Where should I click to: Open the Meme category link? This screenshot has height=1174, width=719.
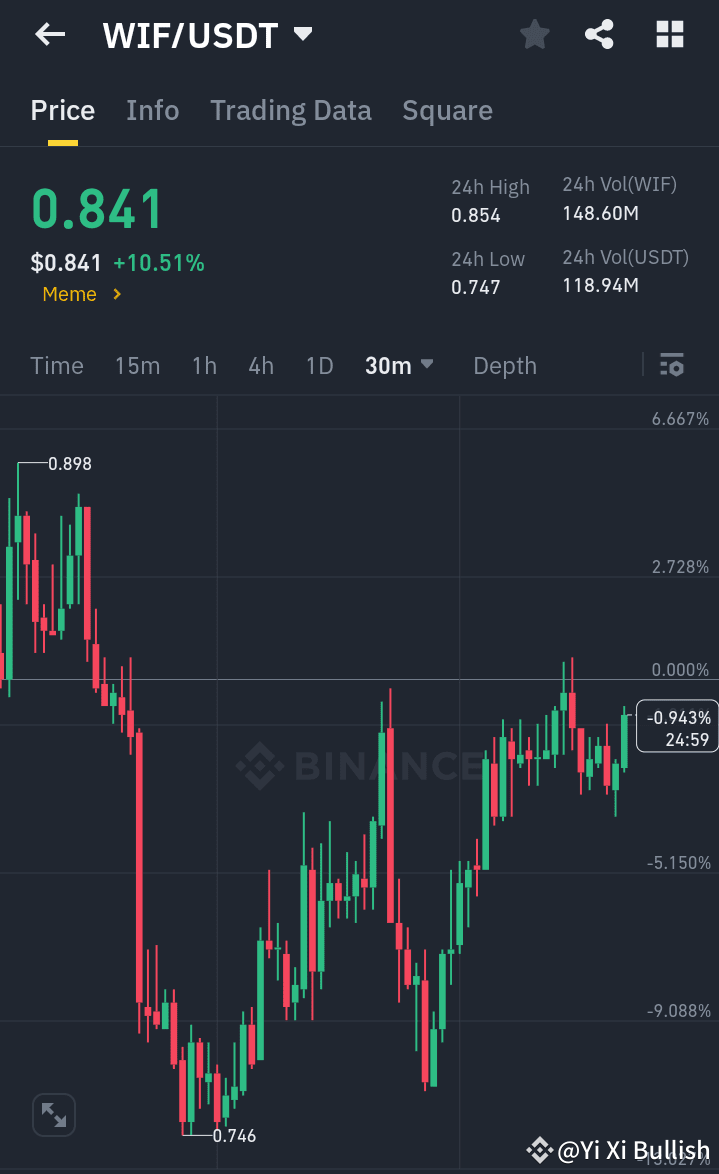(80, 295)
